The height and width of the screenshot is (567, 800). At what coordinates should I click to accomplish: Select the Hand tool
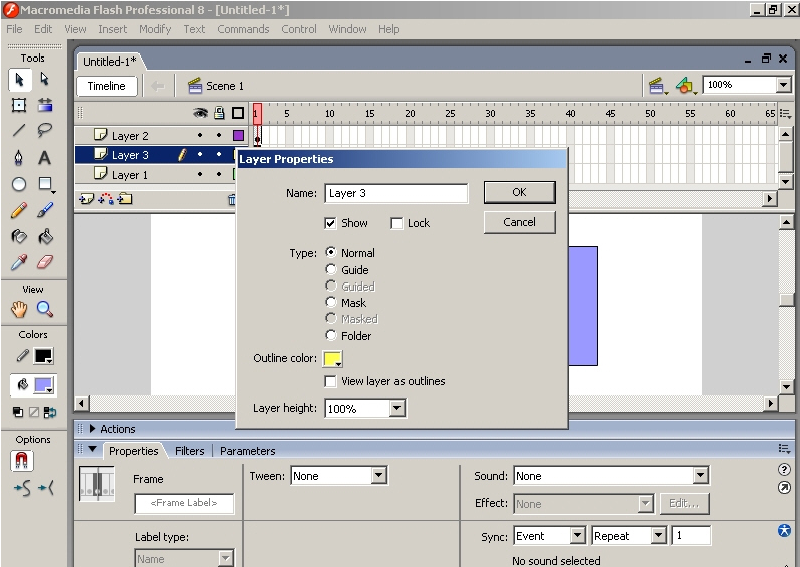[x=19, y=309]
